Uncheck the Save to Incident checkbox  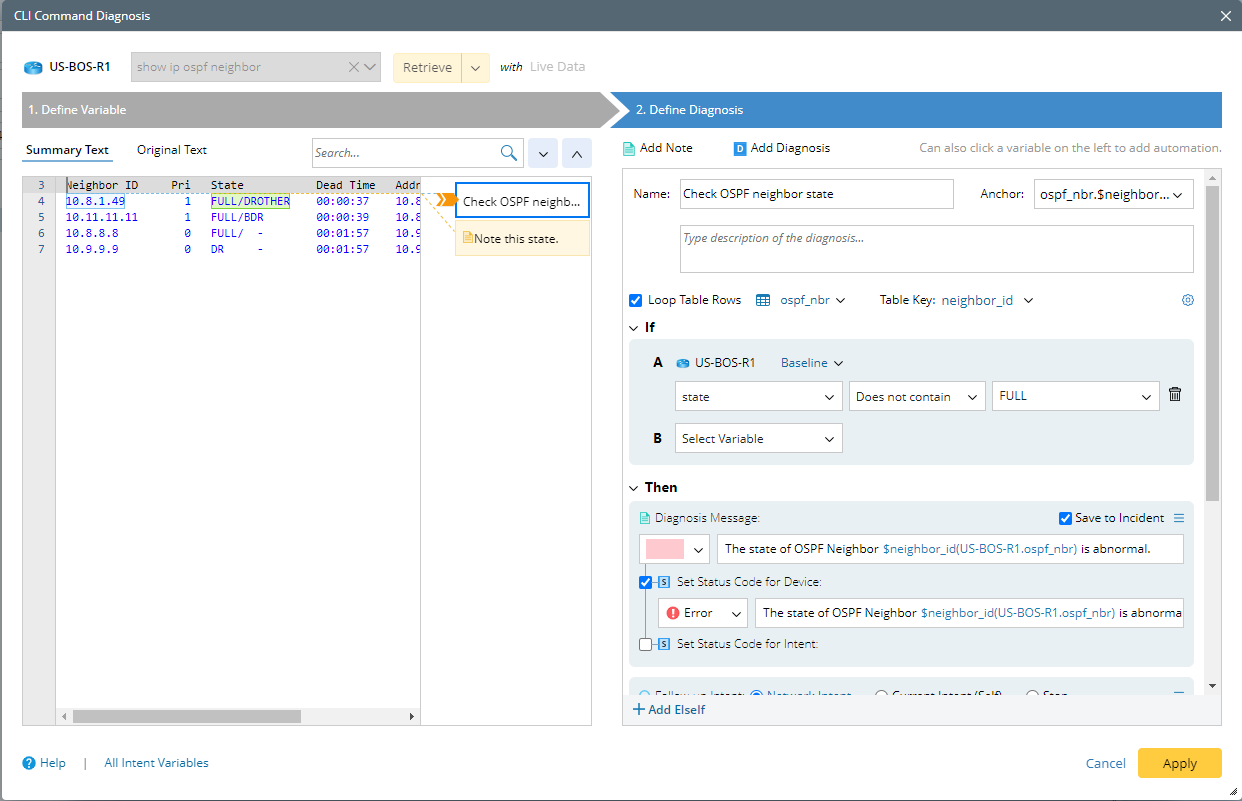coord(1065,518)
